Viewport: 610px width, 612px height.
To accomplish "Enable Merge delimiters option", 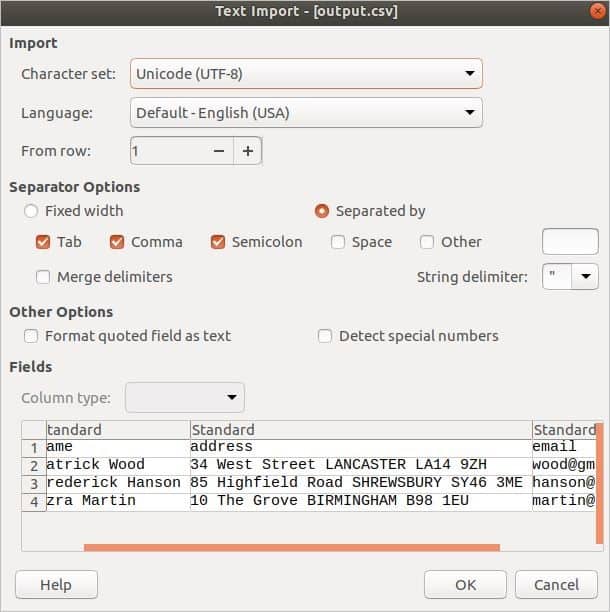I will 43,277.
